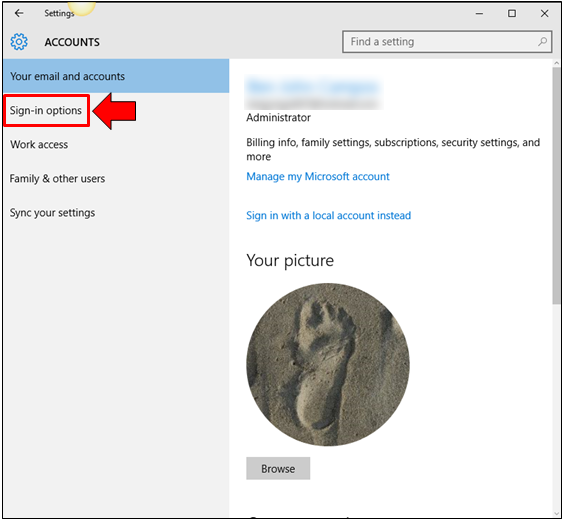
Task: Click the Administrator label
Action: [278, 117]
